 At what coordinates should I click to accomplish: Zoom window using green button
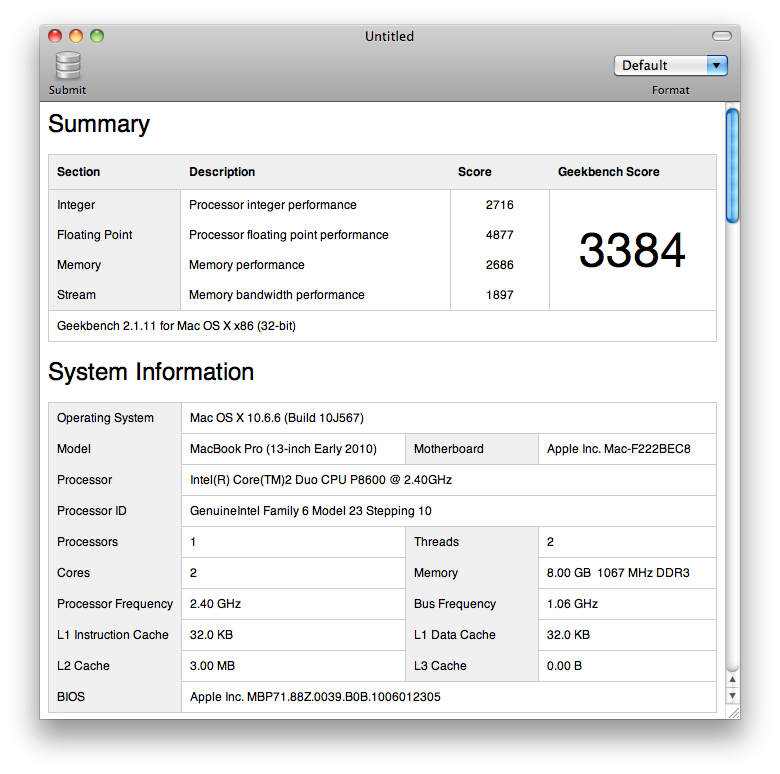tap(97, 36)
